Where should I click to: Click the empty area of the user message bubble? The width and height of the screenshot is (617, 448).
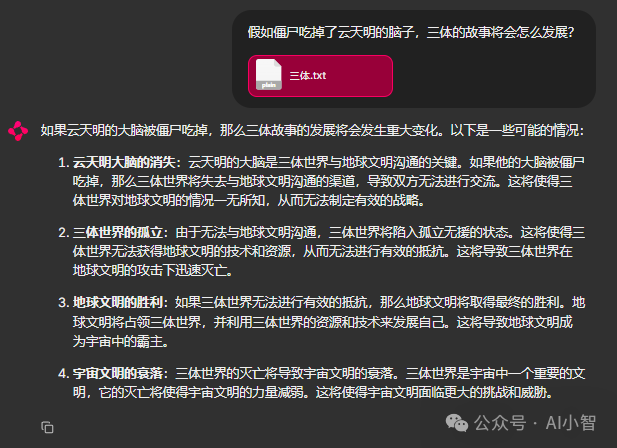pos(492,77)
